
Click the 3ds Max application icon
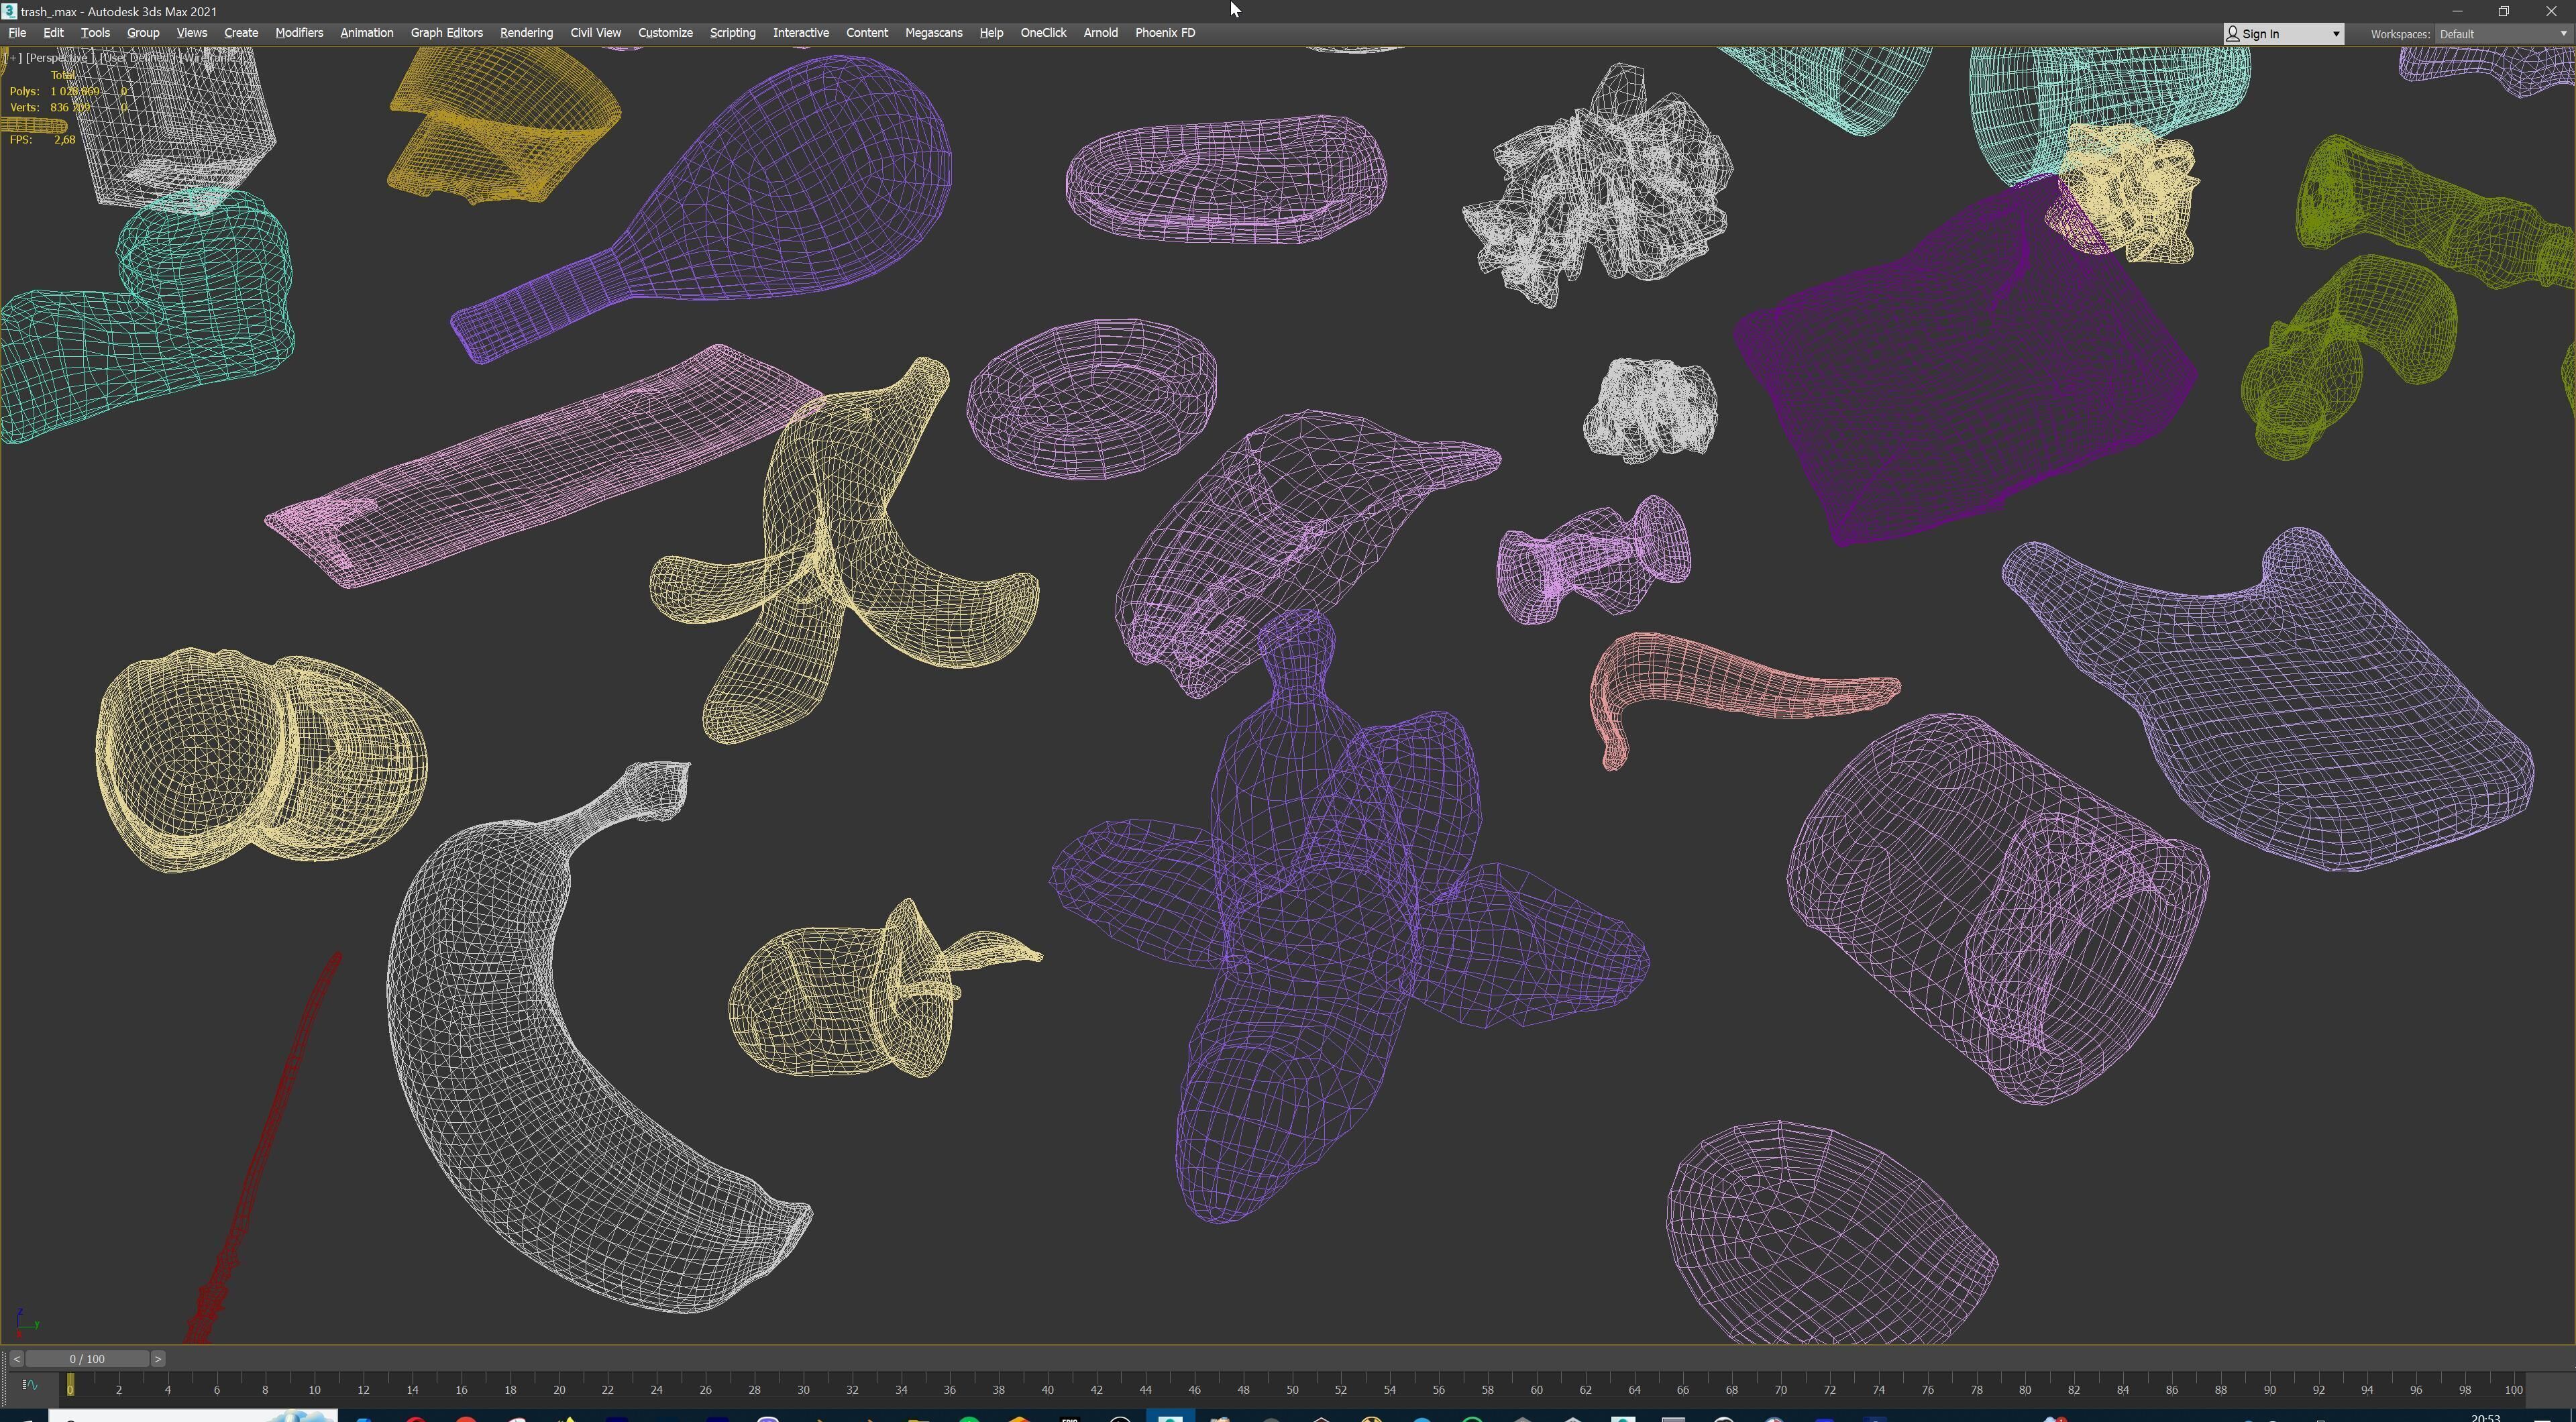(x=9, y=11)
